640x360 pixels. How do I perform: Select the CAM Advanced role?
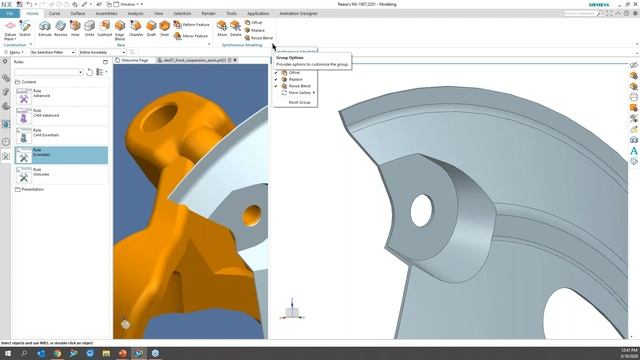tap(61, 116)
